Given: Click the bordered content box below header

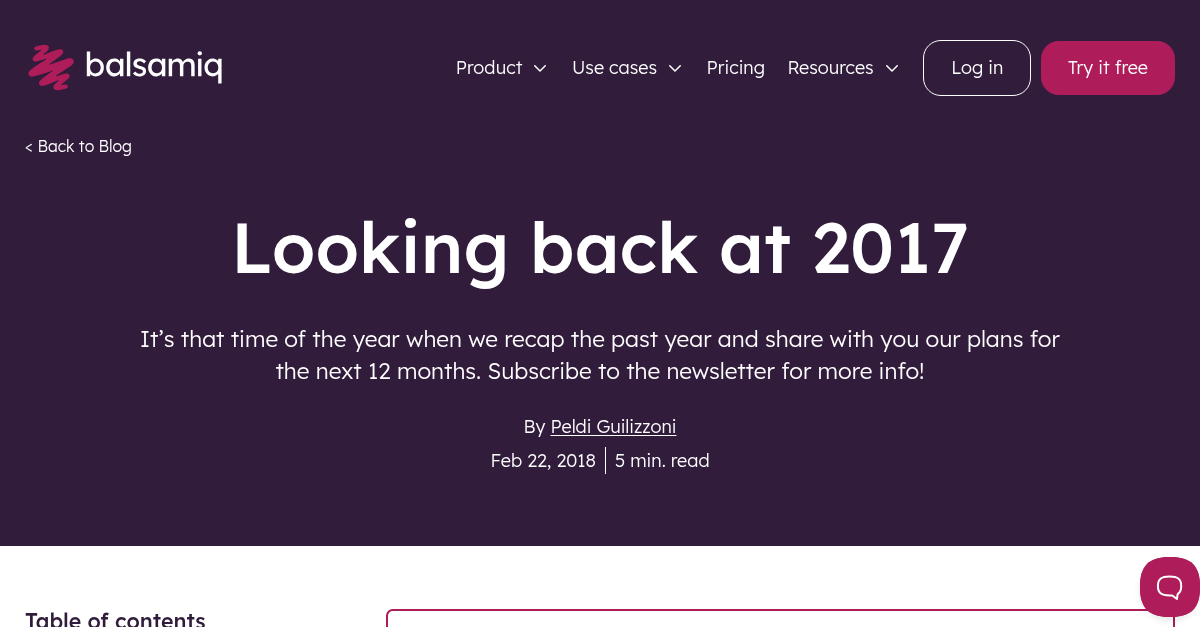Looking at the screenshot, I should pyautogui.click(x=780, y=618).
